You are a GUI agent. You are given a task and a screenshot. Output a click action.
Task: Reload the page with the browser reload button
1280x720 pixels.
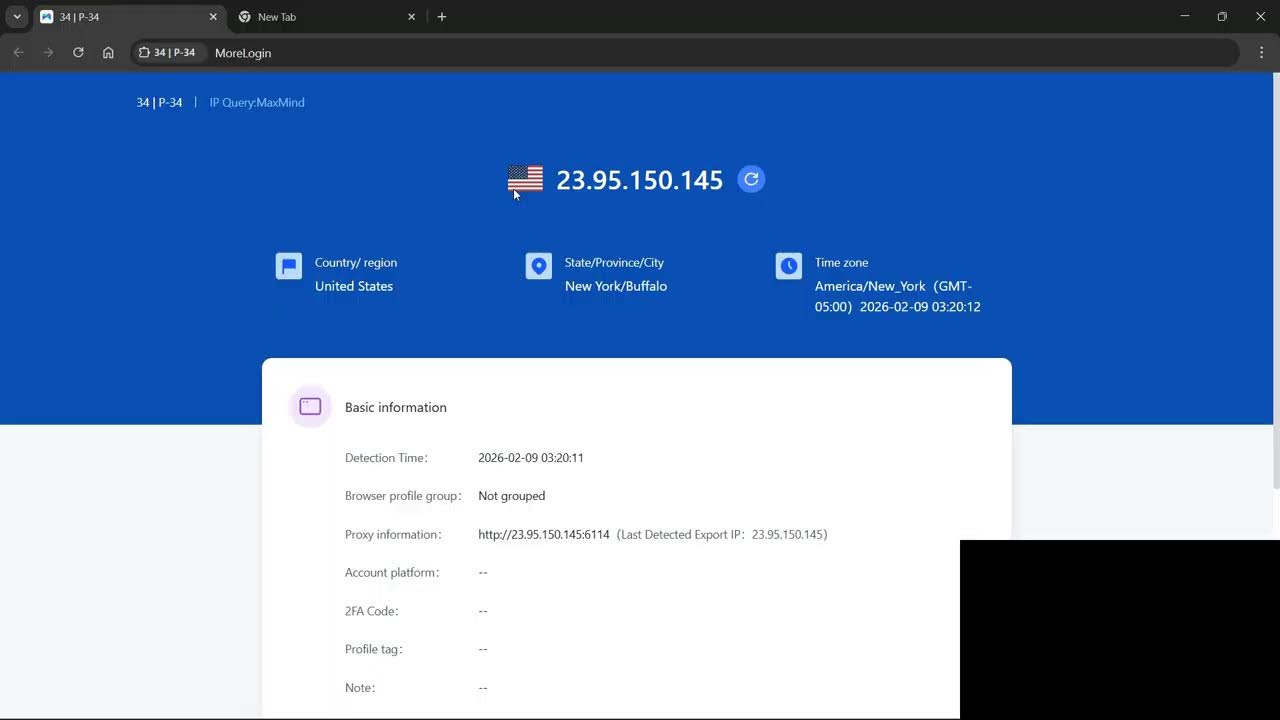(x=78, y=53)
